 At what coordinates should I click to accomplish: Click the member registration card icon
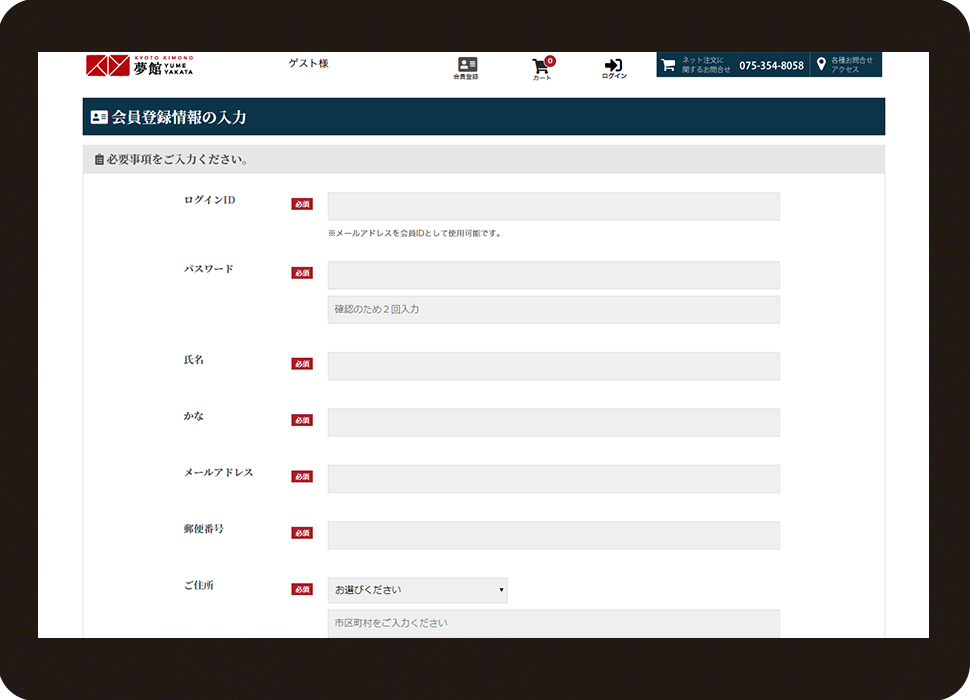coord(466,65)
